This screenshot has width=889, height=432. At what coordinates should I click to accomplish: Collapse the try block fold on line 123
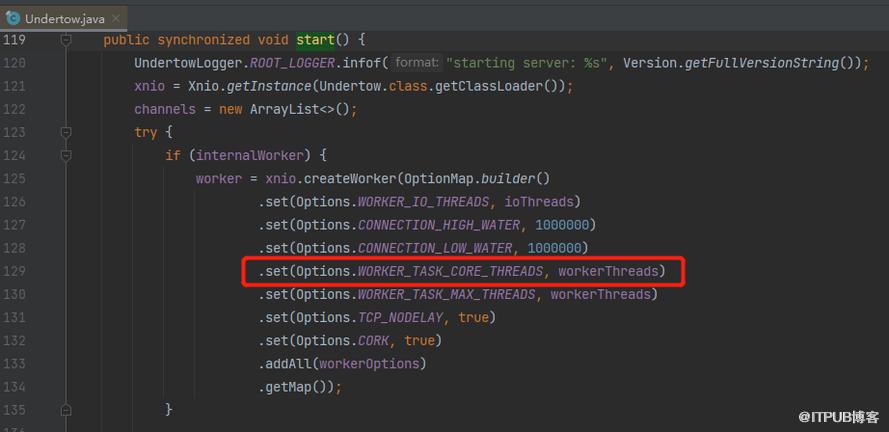click(x=66, y=133)
